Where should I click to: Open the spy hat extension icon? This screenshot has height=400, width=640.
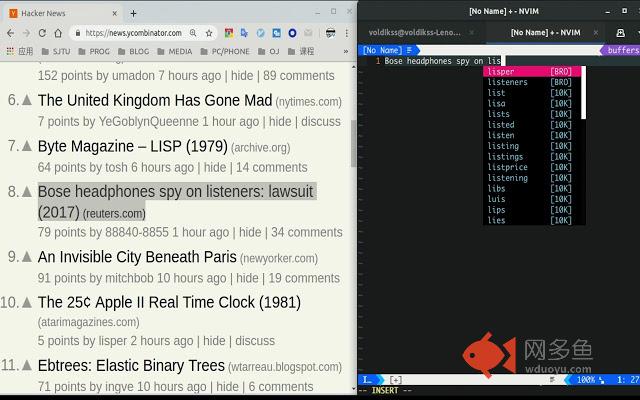(x=331, y=33)
